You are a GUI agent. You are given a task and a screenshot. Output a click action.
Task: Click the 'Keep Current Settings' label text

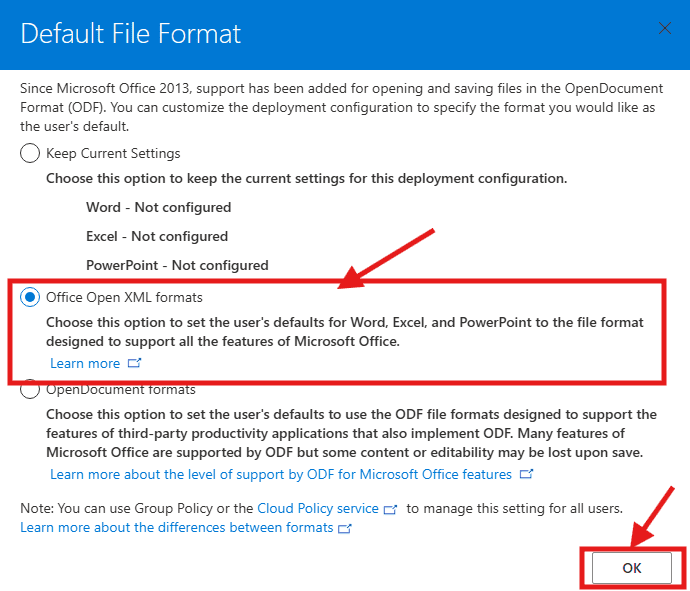pyautogui.click(x=113, y=154)
